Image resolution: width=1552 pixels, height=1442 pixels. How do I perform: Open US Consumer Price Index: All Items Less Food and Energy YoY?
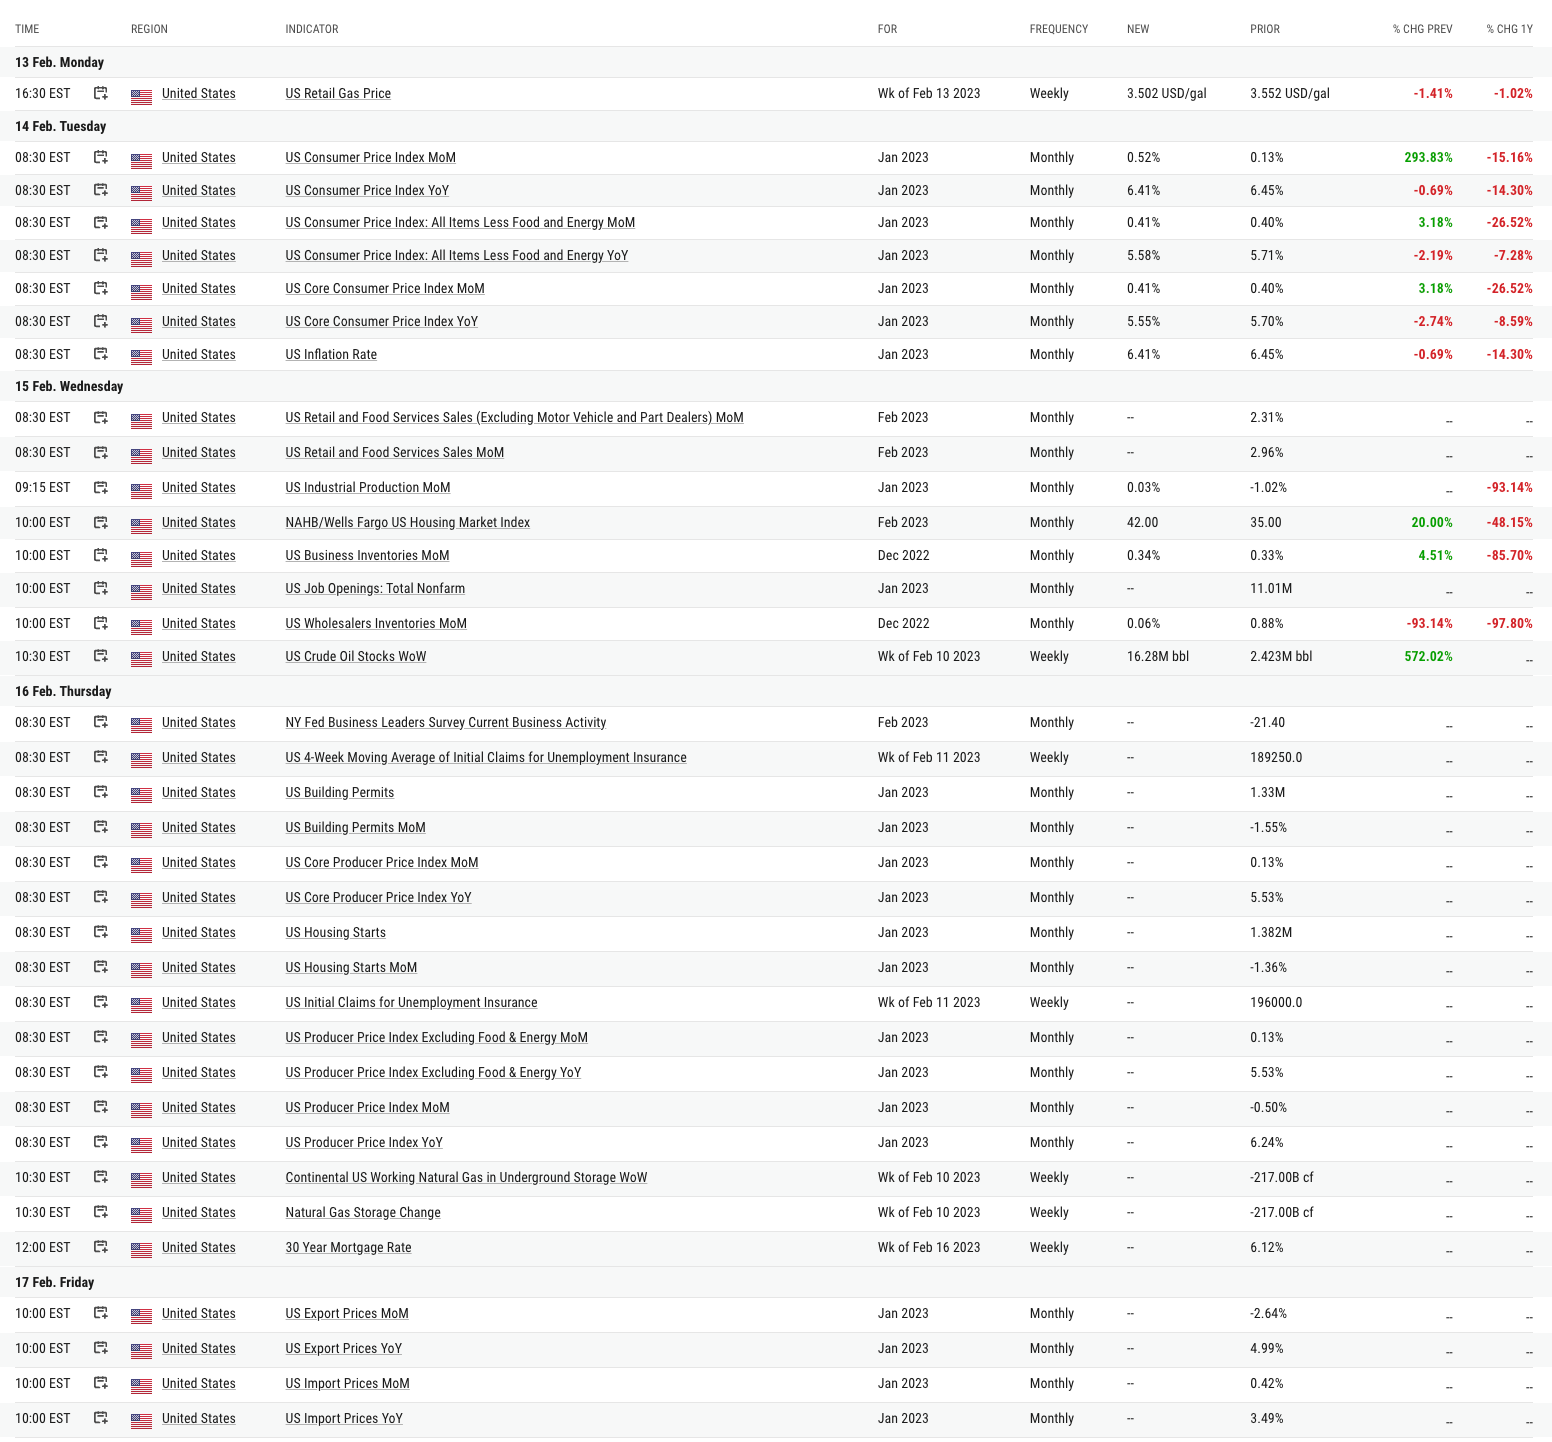pyautogui.click(x=457, y=255)
